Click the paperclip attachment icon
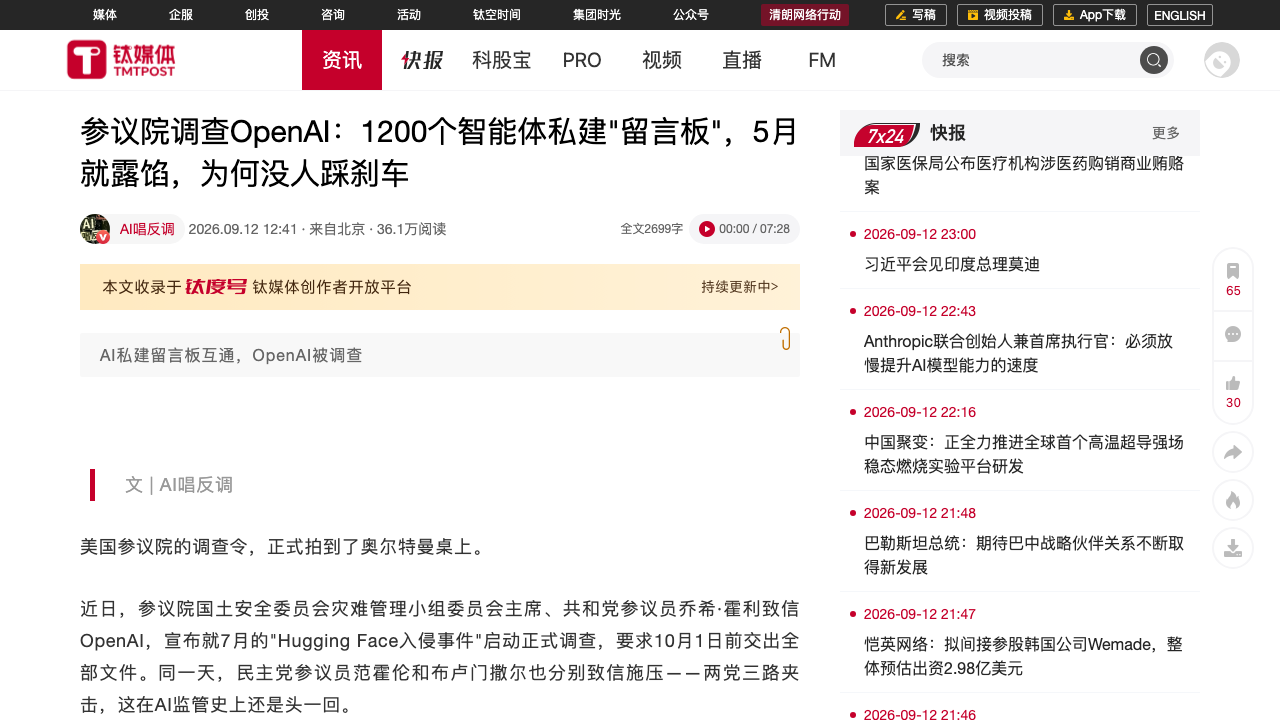Screen dimensions: 1280x720 point(786,338)
